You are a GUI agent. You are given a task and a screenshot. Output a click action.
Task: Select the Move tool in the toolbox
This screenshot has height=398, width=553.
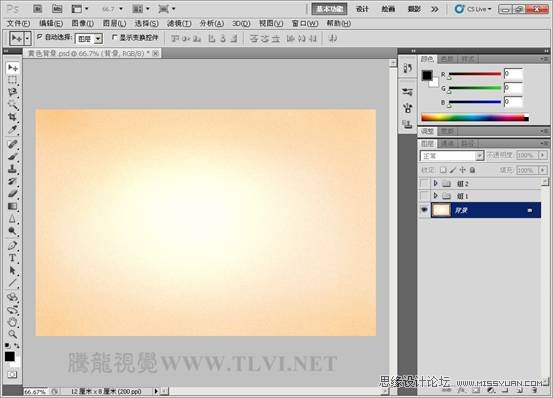(x=13, y=67)
